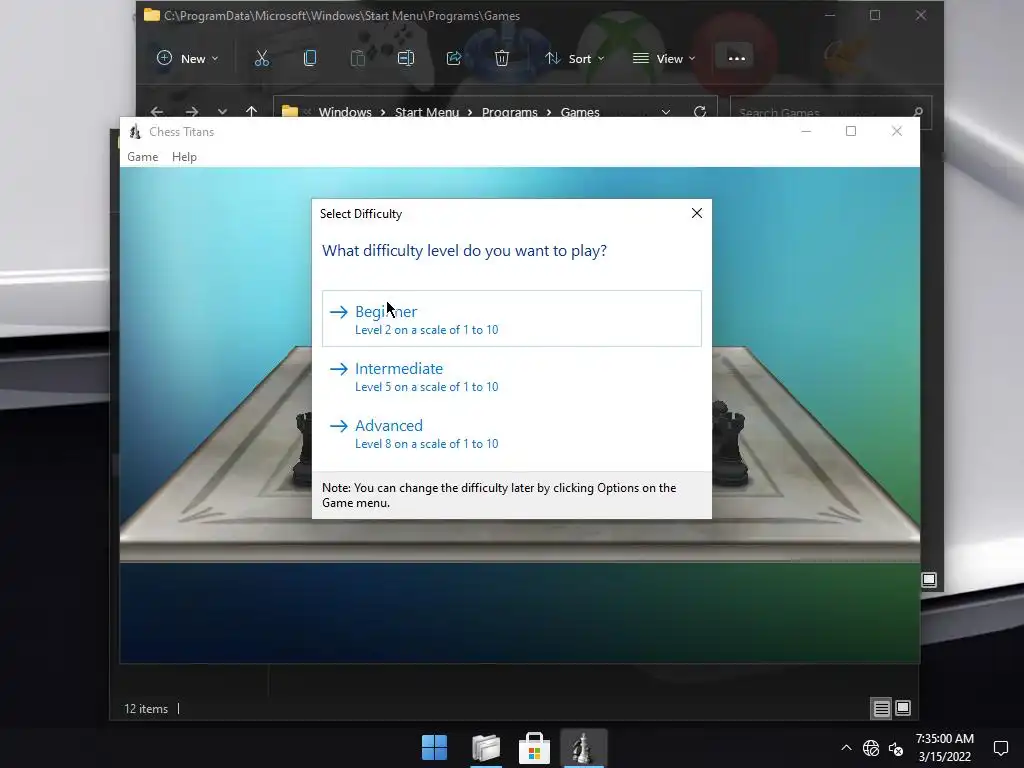Click the folder icon in the address bar
This screenshot has height=768, width=1024.
(x=290, y=112)
